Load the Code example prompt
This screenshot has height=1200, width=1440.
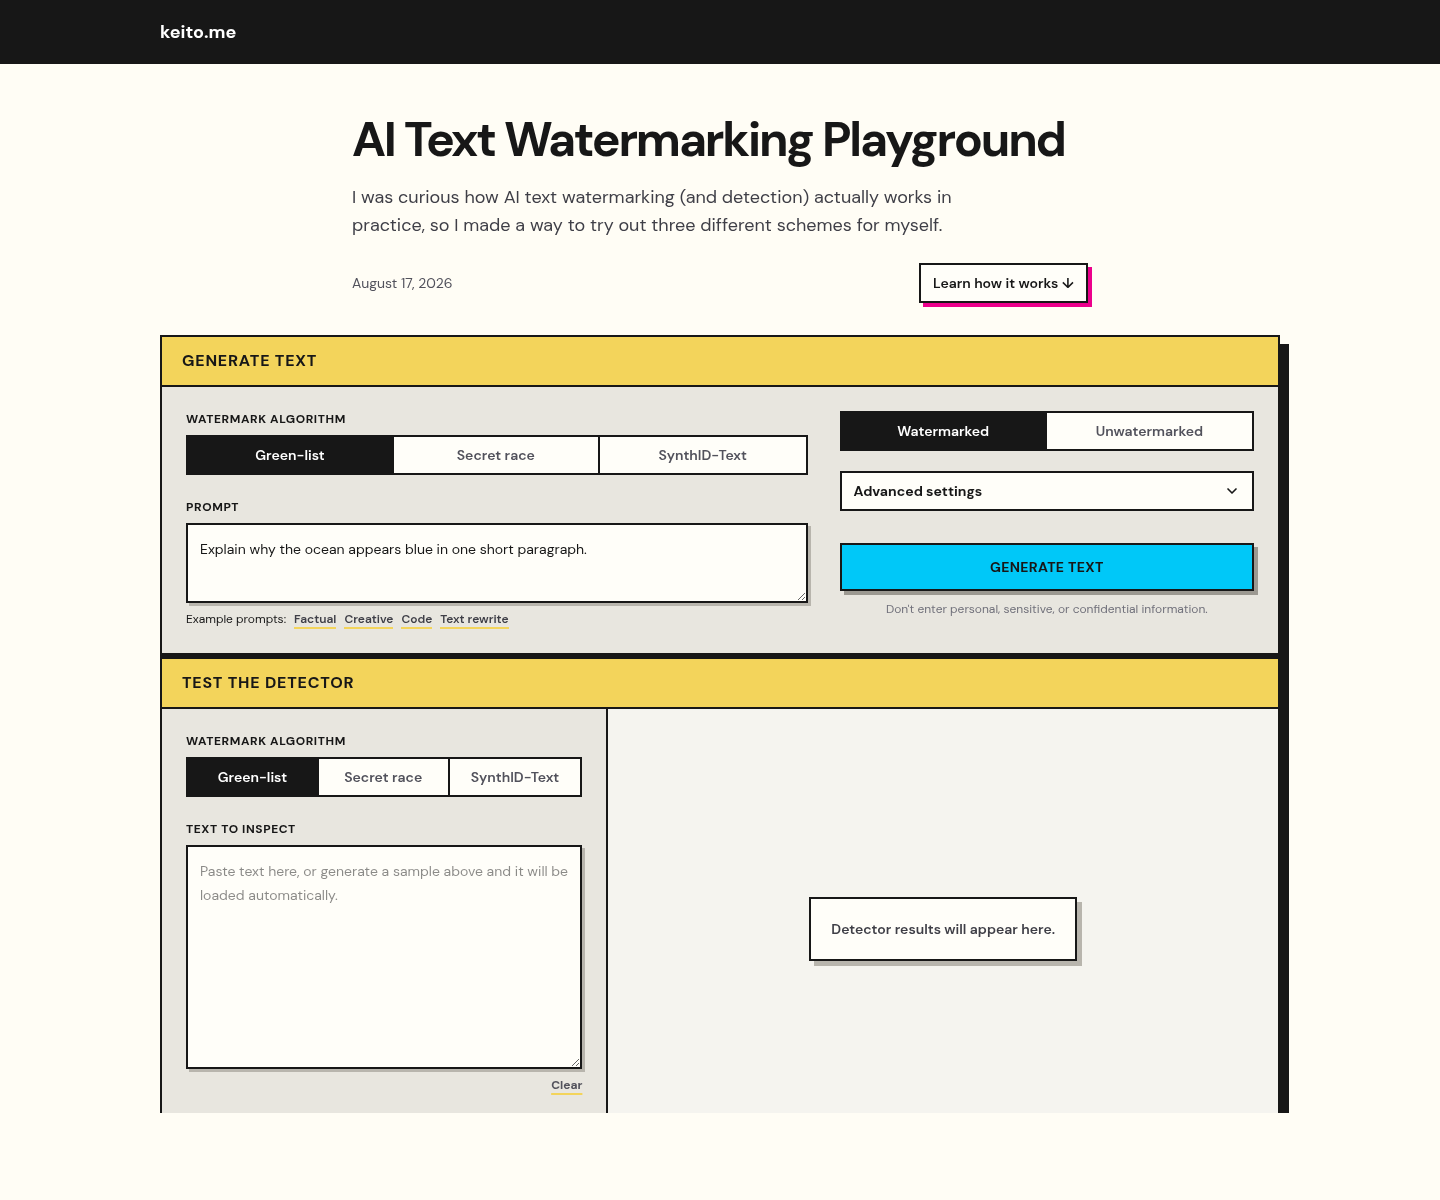417,620
